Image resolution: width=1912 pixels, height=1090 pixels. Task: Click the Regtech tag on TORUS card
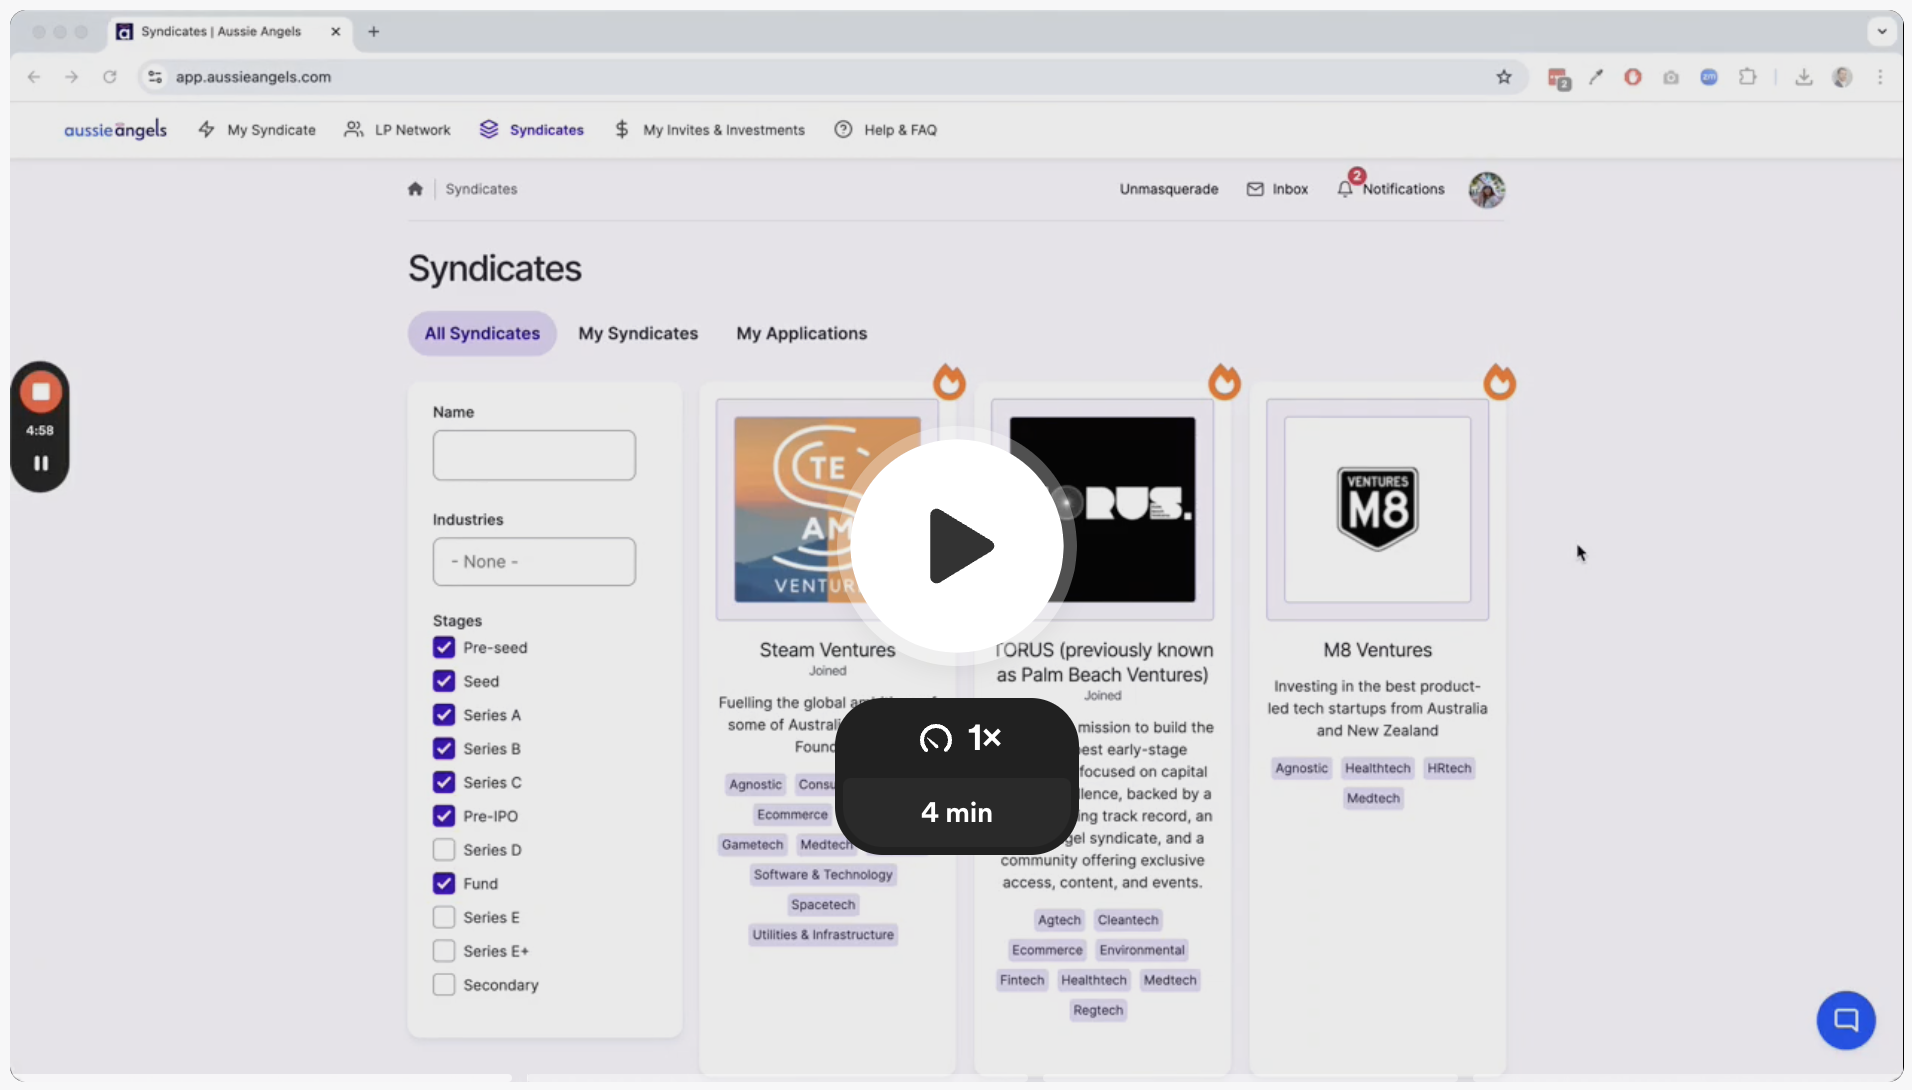(x=1098, y=1010)
